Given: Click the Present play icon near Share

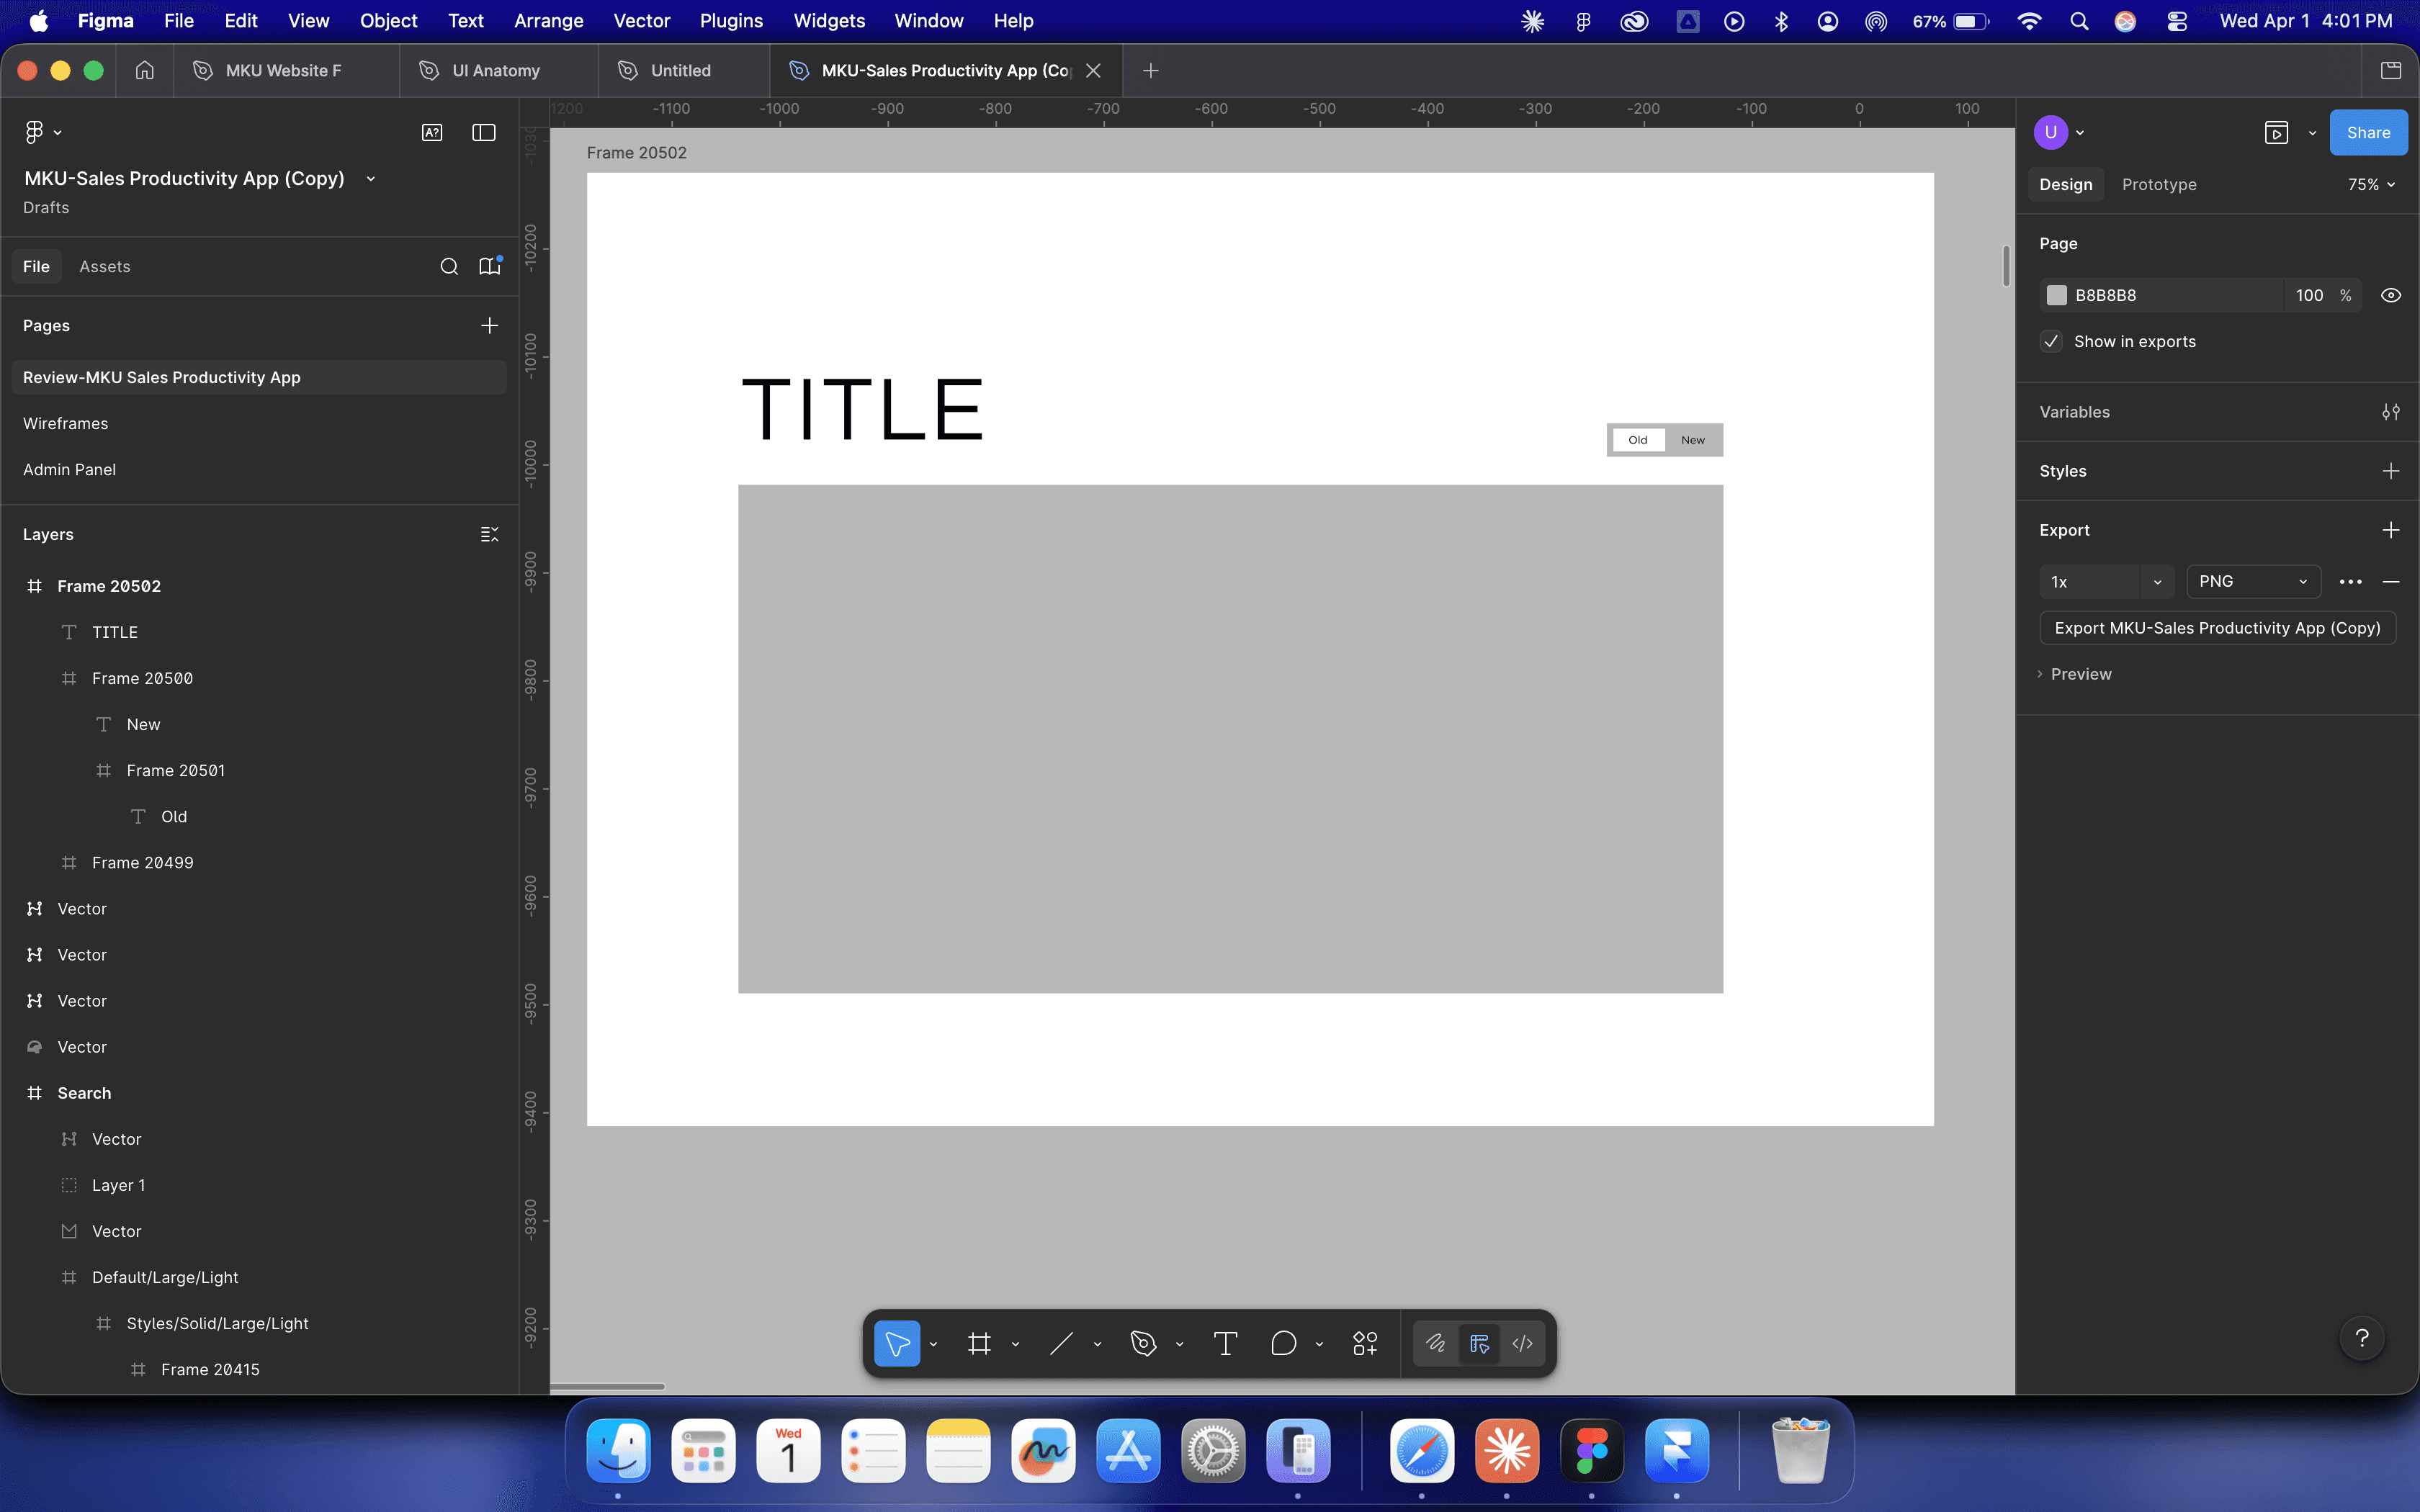Looking at the screenshot, I should click(x=2277, y=132).
